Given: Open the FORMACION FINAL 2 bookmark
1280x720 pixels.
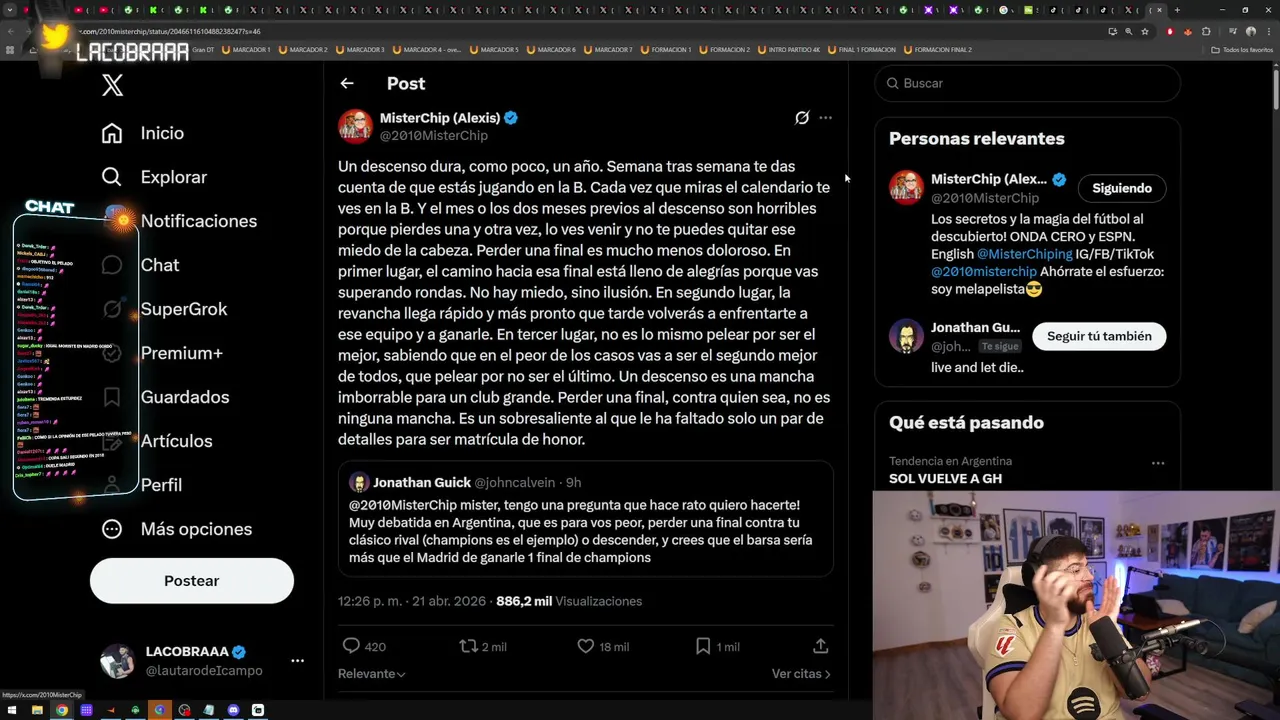Looking at the screenshot, I should [x=937, y=49].
